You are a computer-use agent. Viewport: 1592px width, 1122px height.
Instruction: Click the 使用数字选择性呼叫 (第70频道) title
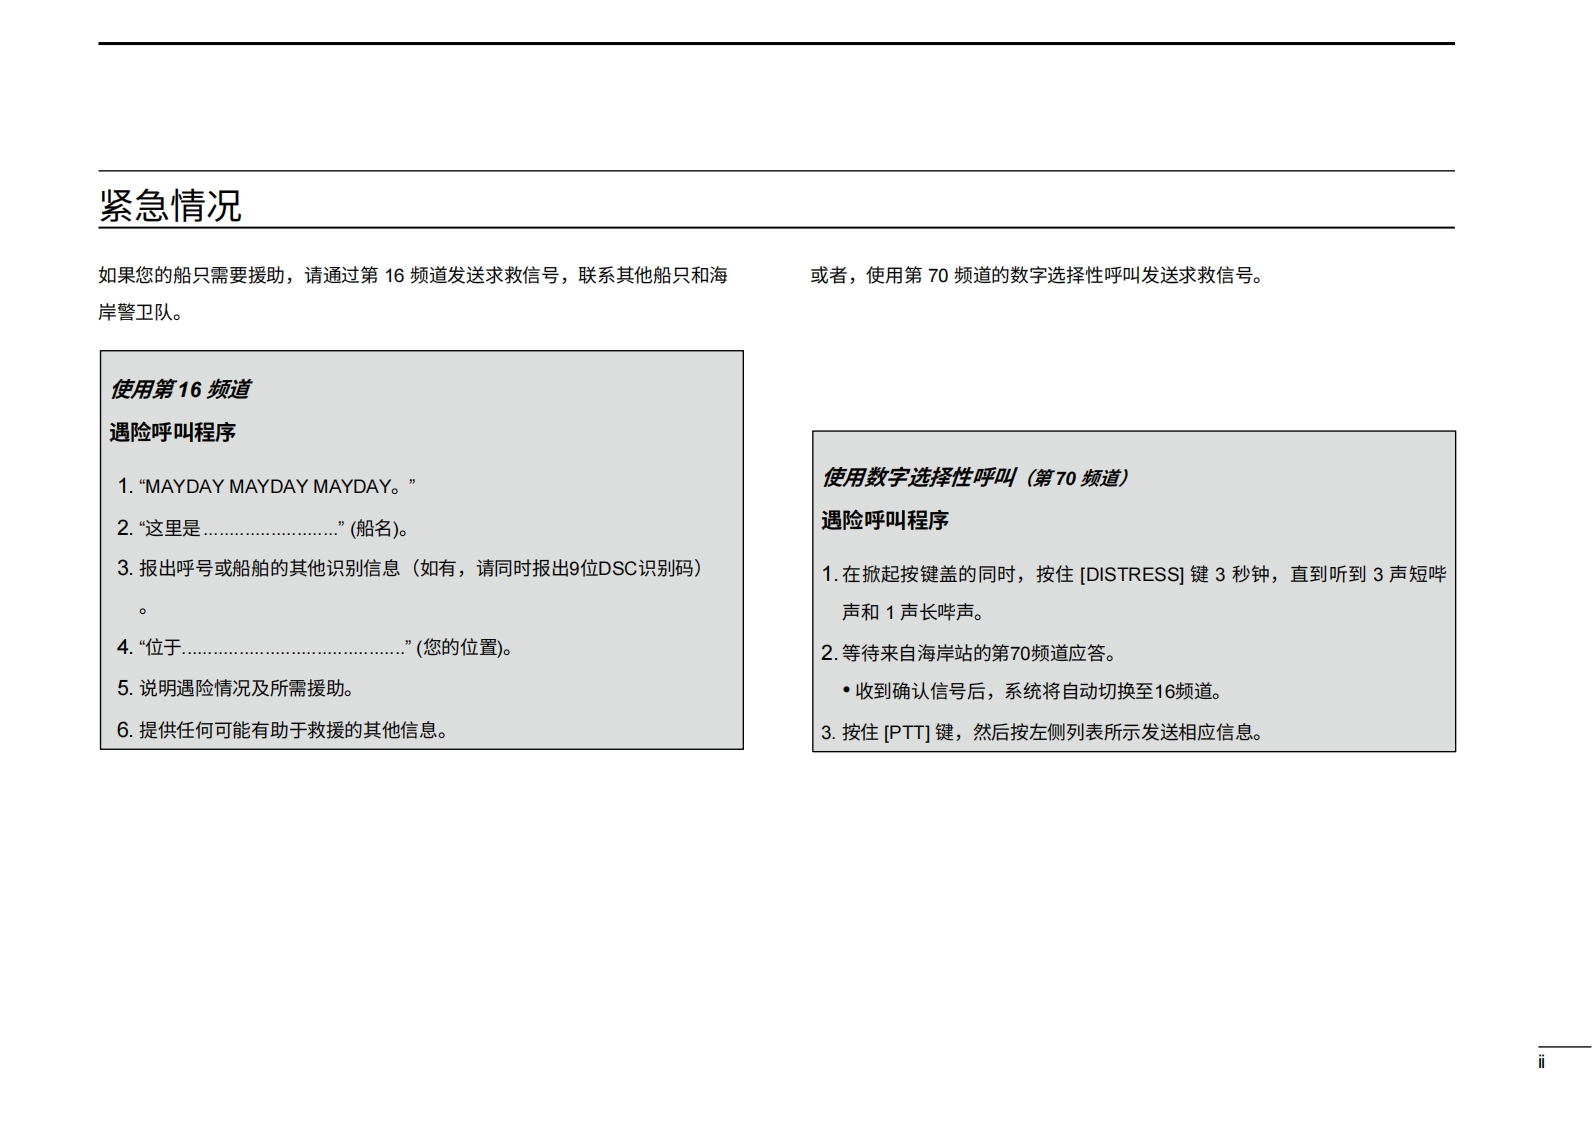pos(975,478)
